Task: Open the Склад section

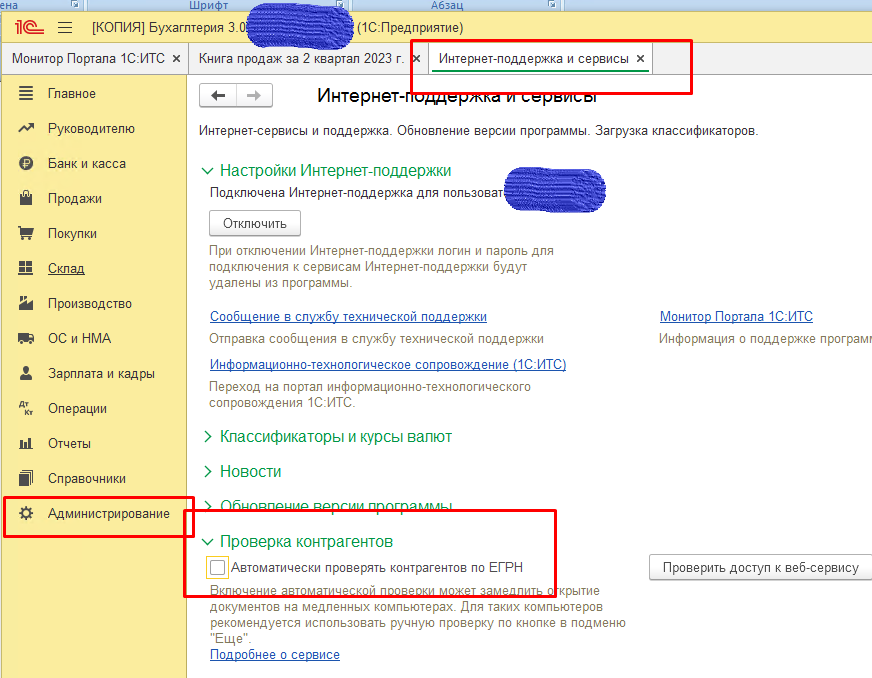Action: pos(66,268)
